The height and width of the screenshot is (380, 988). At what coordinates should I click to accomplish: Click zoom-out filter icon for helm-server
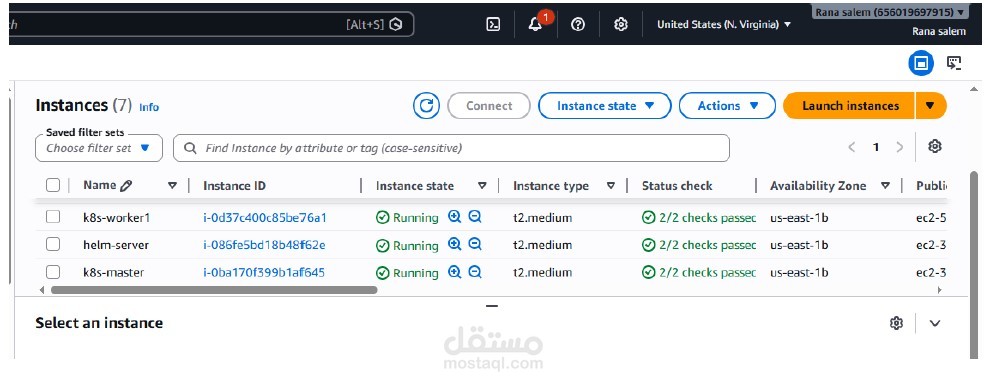pyautogui.click(x=475, y=244)
